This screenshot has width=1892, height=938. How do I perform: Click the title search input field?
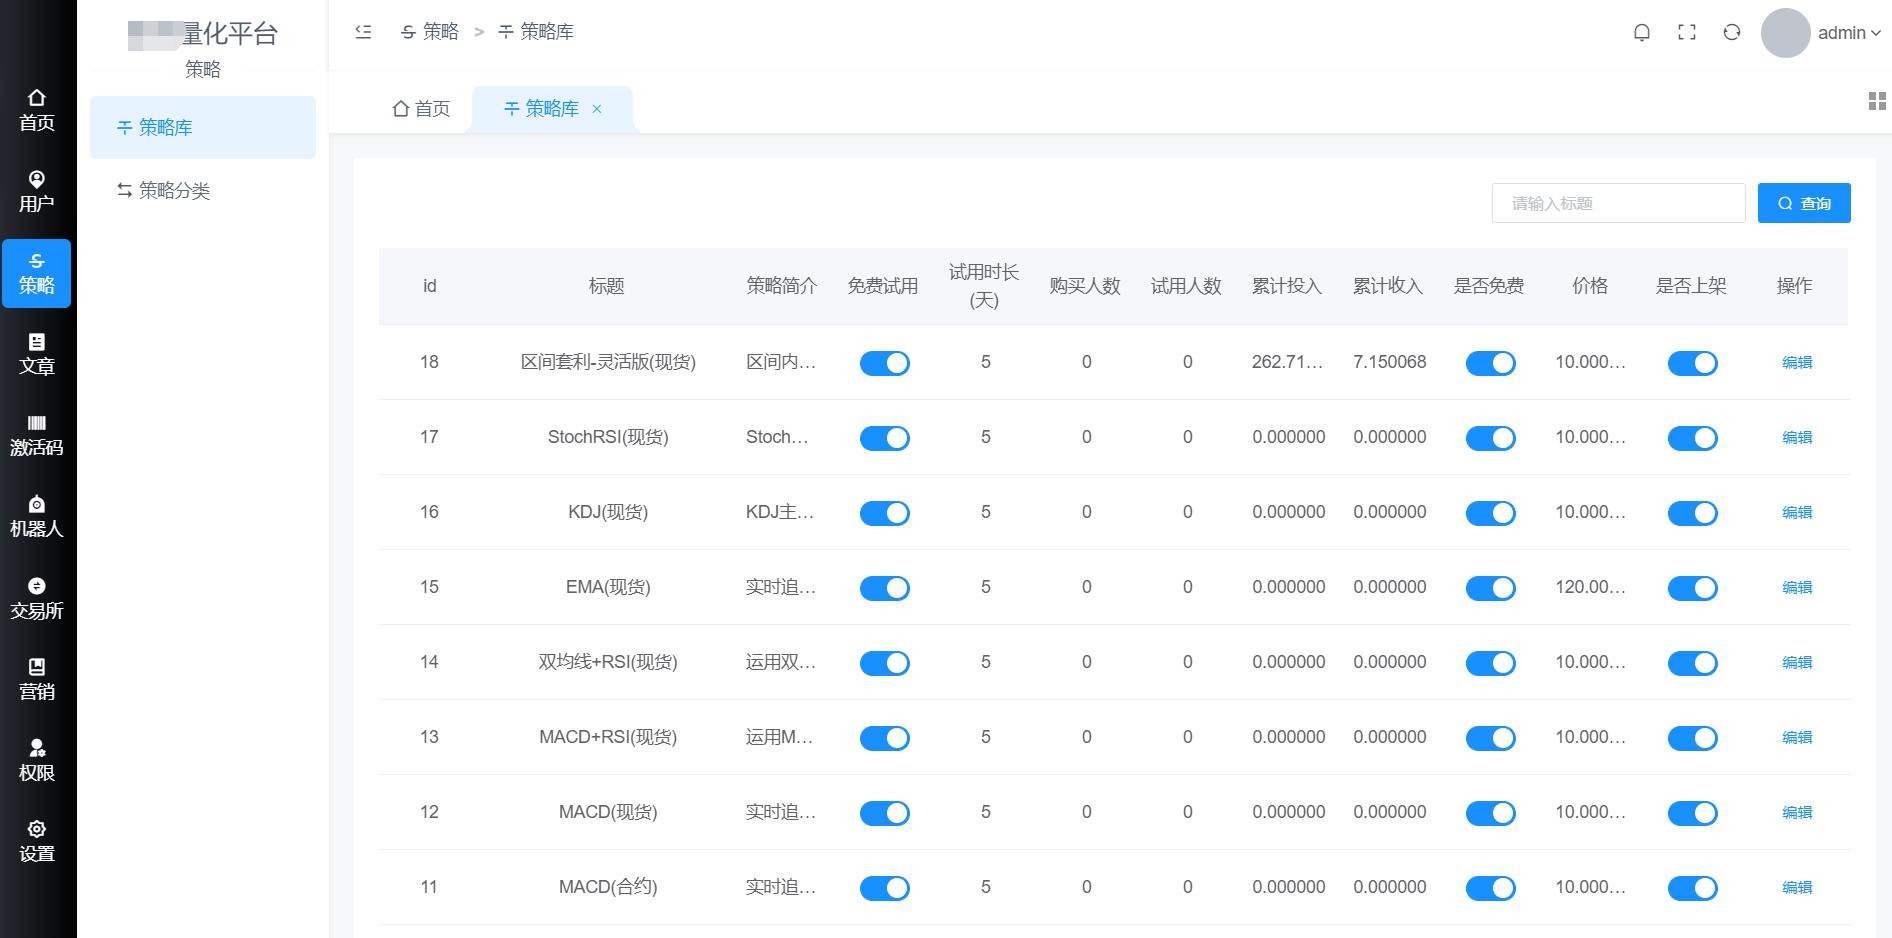[1617, 203]
